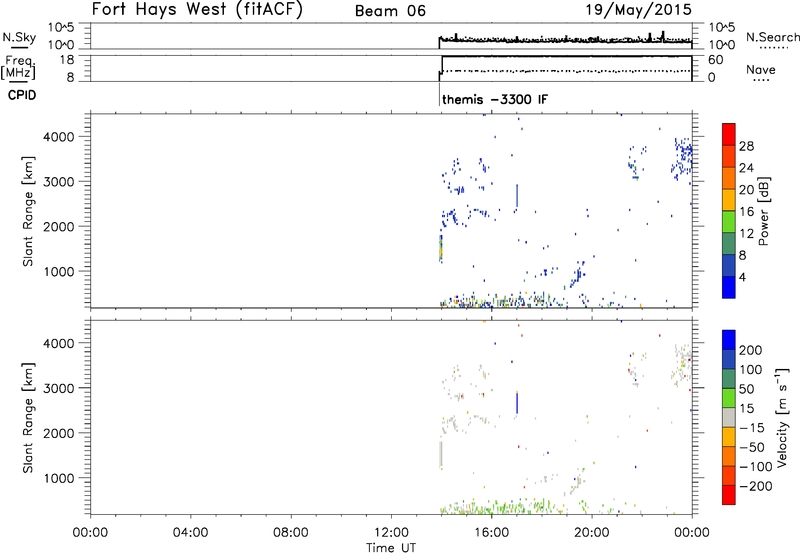The image size is (800, 554).
Task: Click the light green 12-16 dB Power segment
Action: tap(729, 221)
